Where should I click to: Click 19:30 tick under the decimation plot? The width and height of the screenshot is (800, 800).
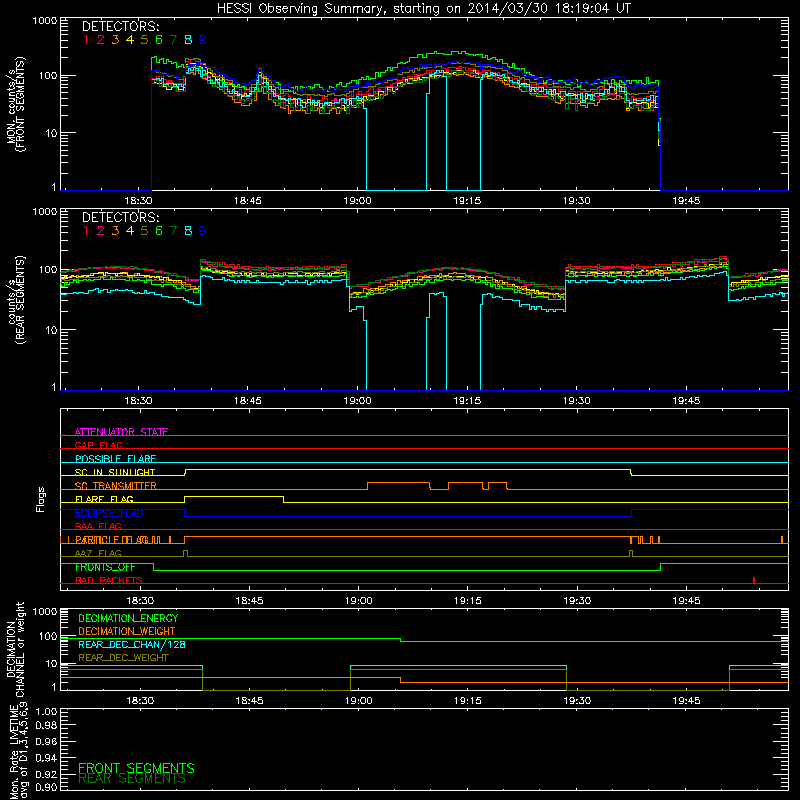577,701
